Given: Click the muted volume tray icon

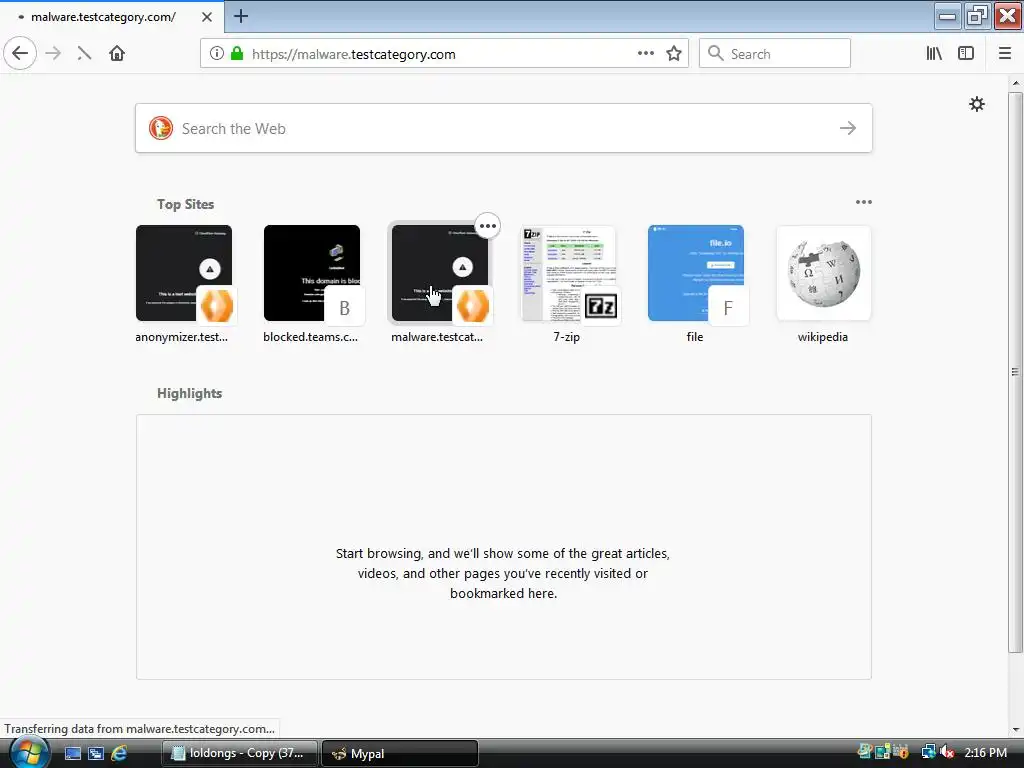Looking at the screenshot, I should pos(948,752).
